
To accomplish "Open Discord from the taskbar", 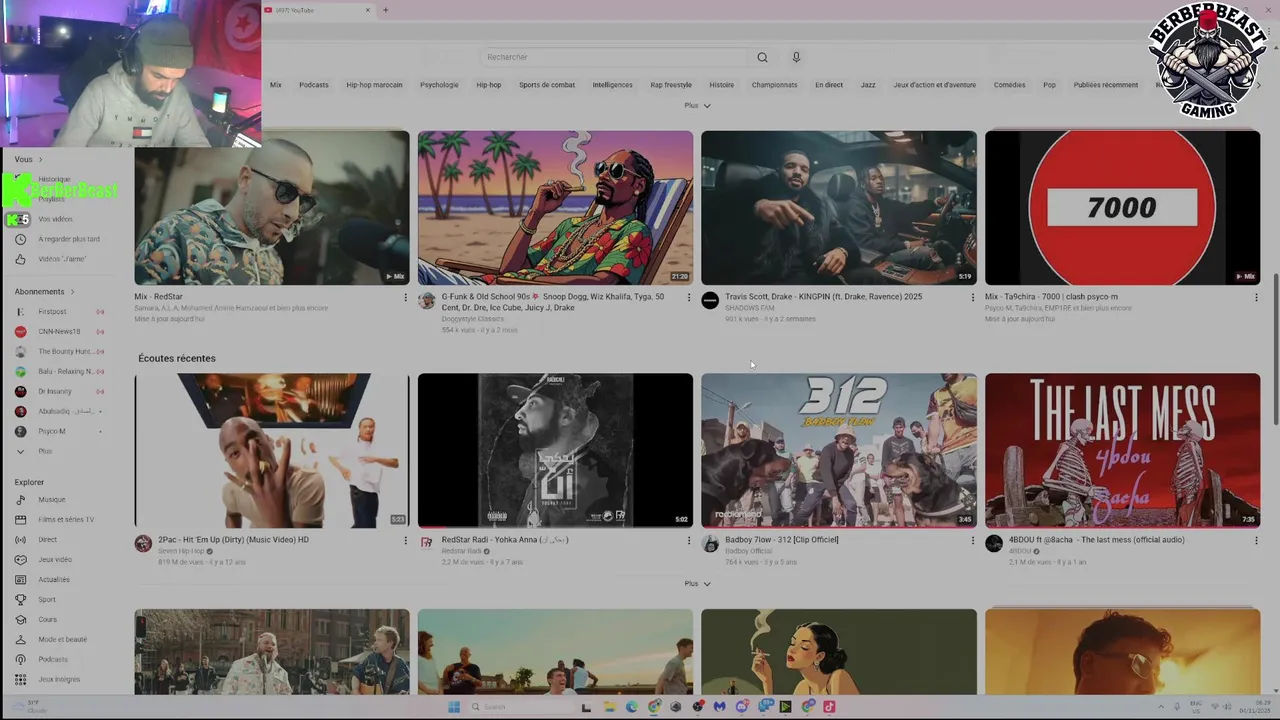I will coord(741,707).
